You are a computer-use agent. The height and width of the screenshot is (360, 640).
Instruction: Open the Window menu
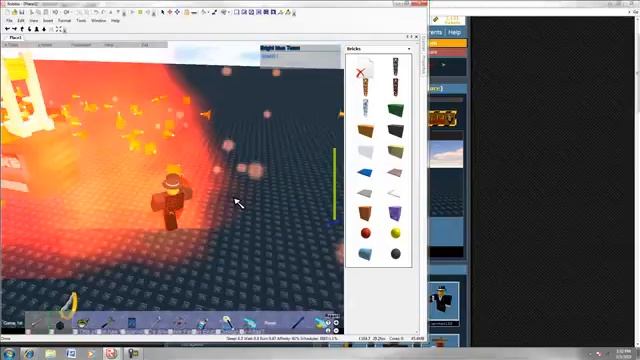click(x=98, y=20)
